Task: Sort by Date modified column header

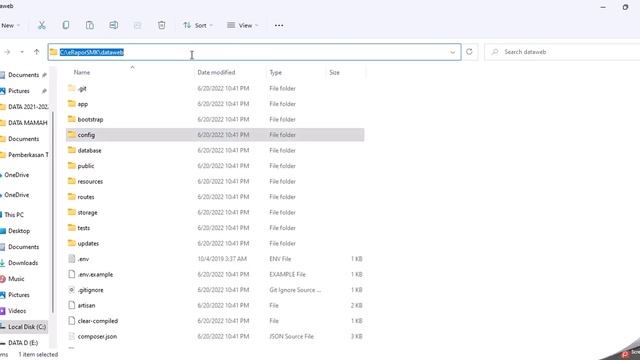Action: pyautogui.click(x=216, y=72)
